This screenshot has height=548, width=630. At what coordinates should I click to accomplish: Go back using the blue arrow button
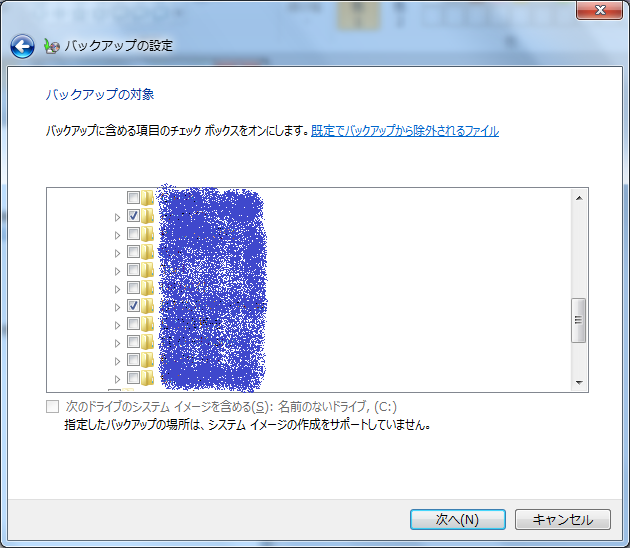(22, 47)
